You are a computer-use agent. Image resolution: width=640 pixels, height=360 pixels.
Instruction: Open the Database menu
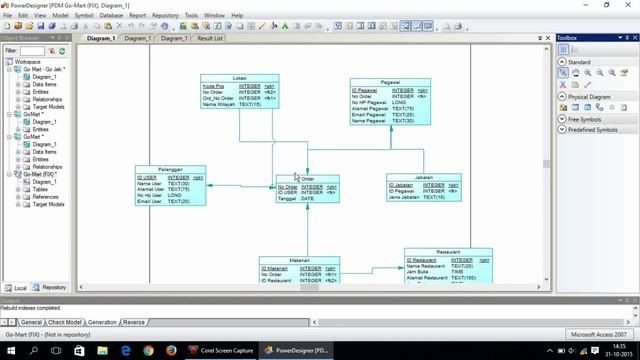click(111, 15)
